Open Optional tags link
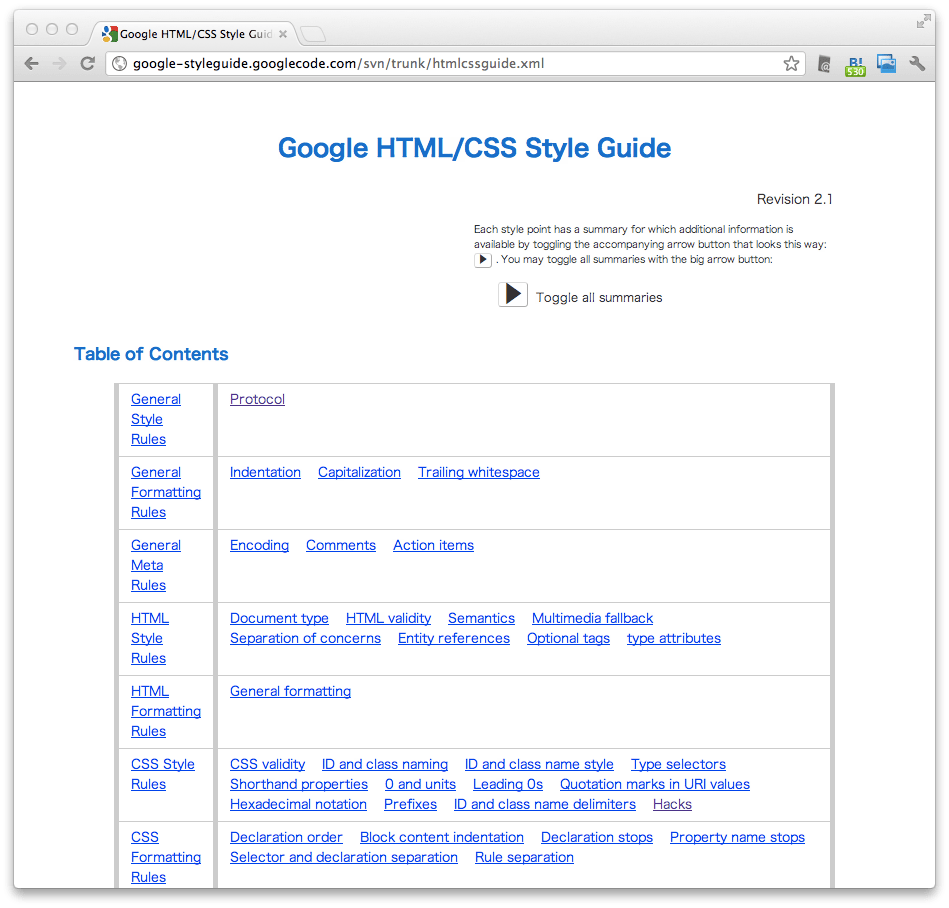 point(568,638)
